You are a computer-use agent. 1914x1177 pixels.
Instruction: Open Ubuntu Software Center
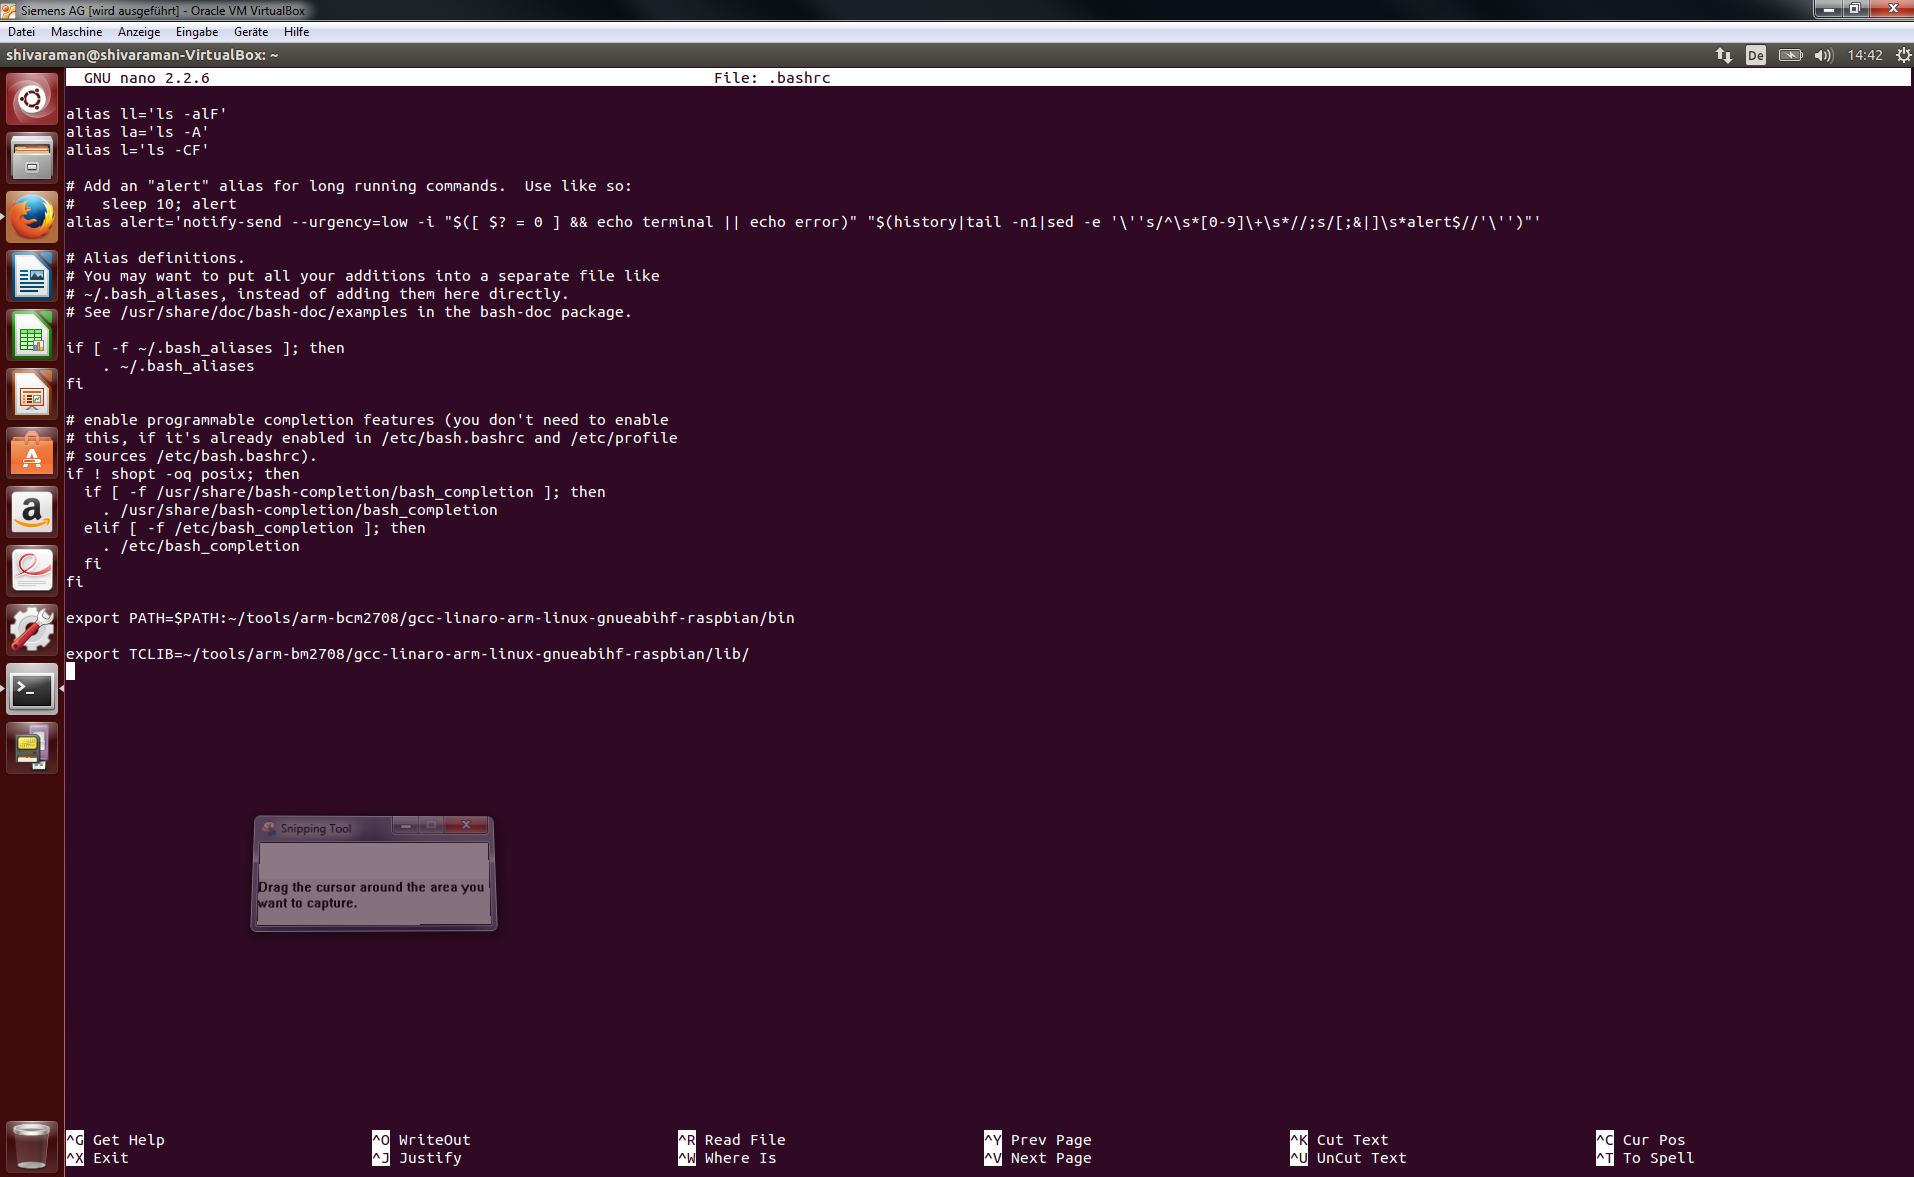point(32,453)
